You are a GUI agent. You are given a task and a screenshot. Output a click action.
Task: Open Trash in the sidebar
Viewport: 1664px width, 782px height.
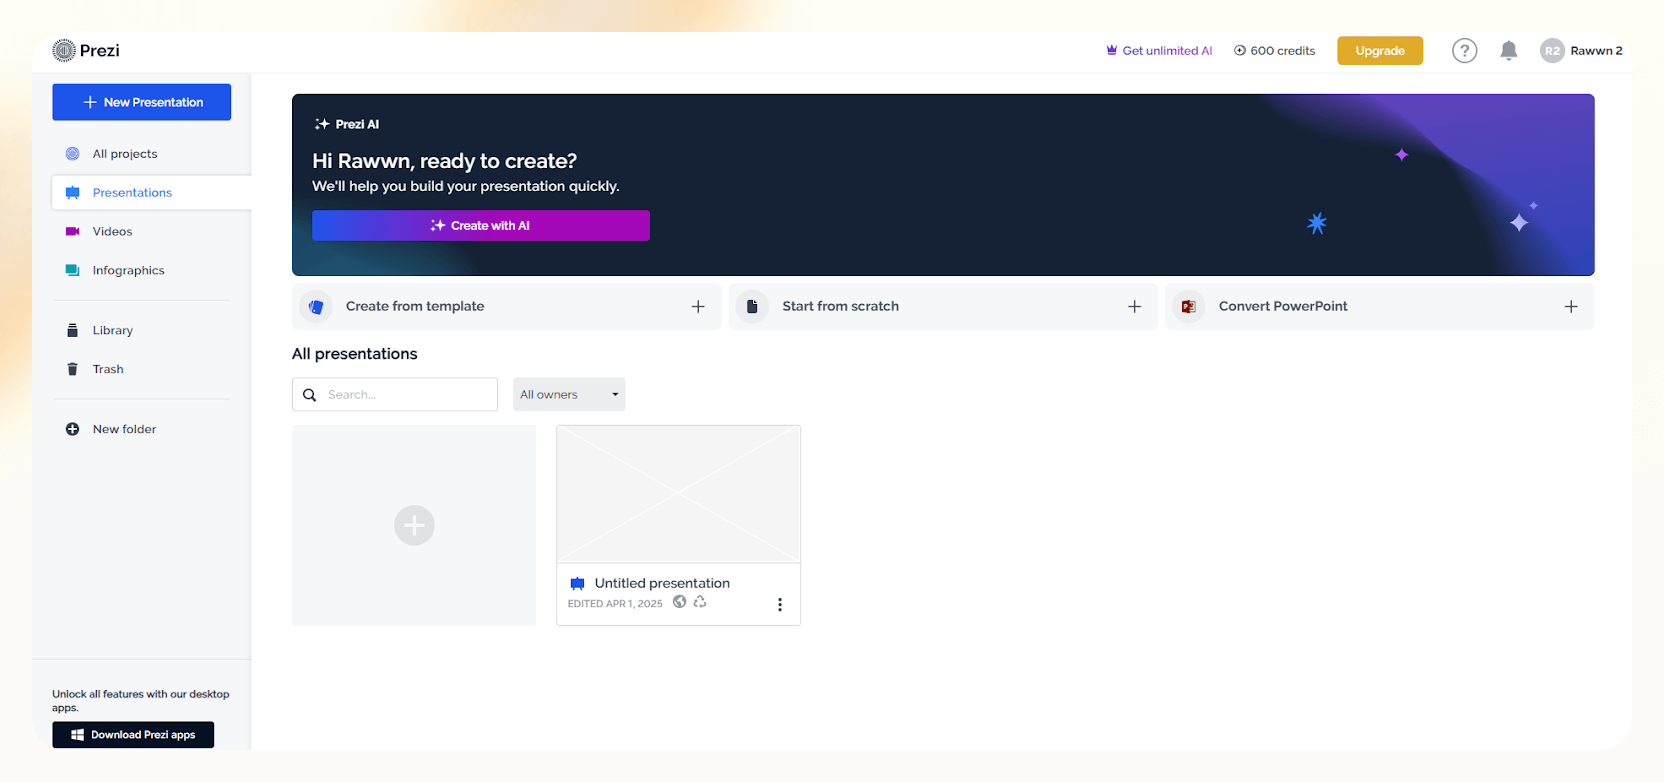[108, 369]
